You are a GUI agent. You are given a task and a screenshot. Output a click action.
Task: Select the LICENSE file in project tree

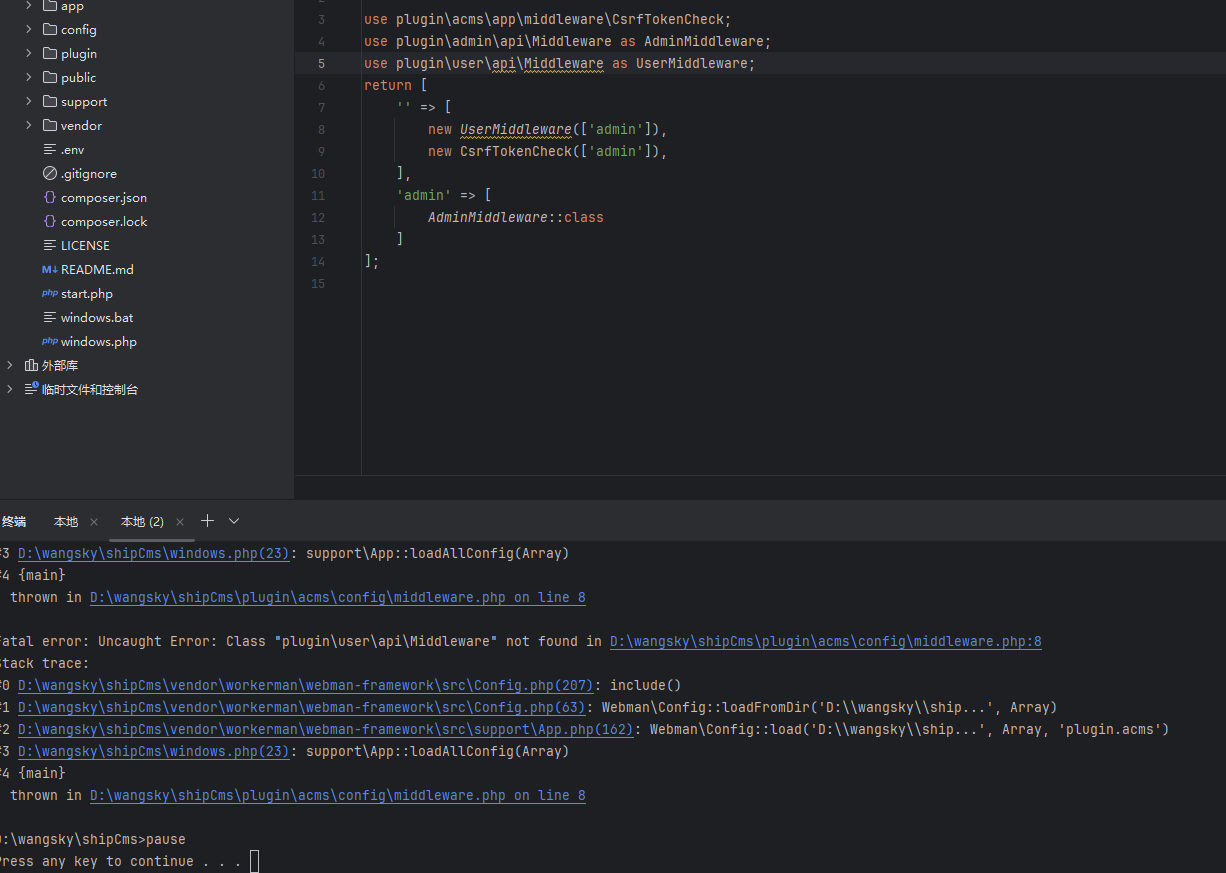click(85, 246)
